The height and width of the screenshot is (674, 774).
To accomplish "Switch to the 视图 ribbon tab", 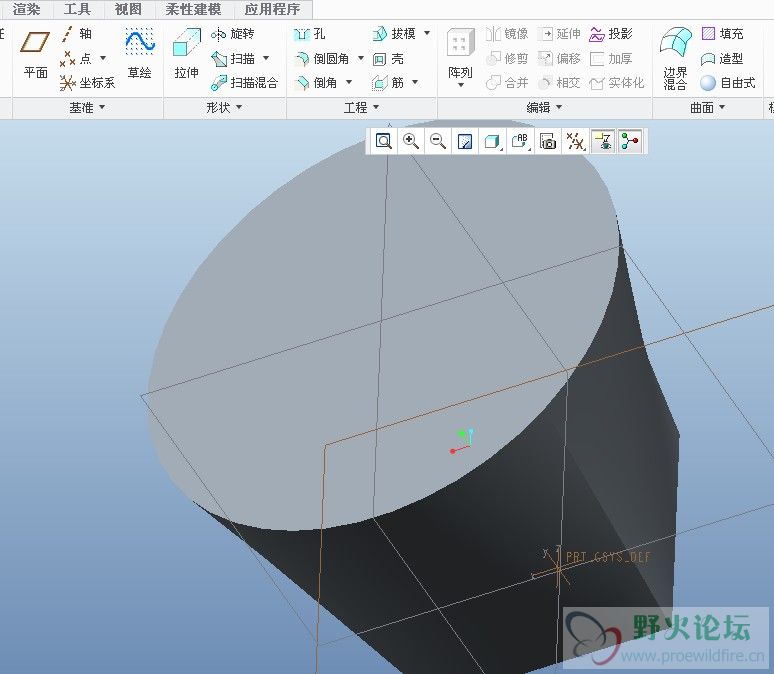I will pos(128,9).
